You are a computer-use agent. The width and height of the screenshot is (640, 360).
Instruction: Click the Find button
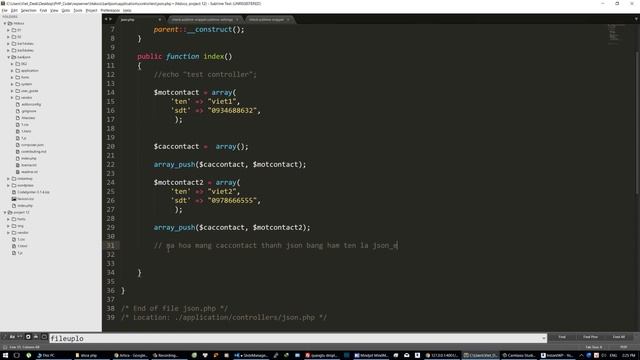[562, 337]
